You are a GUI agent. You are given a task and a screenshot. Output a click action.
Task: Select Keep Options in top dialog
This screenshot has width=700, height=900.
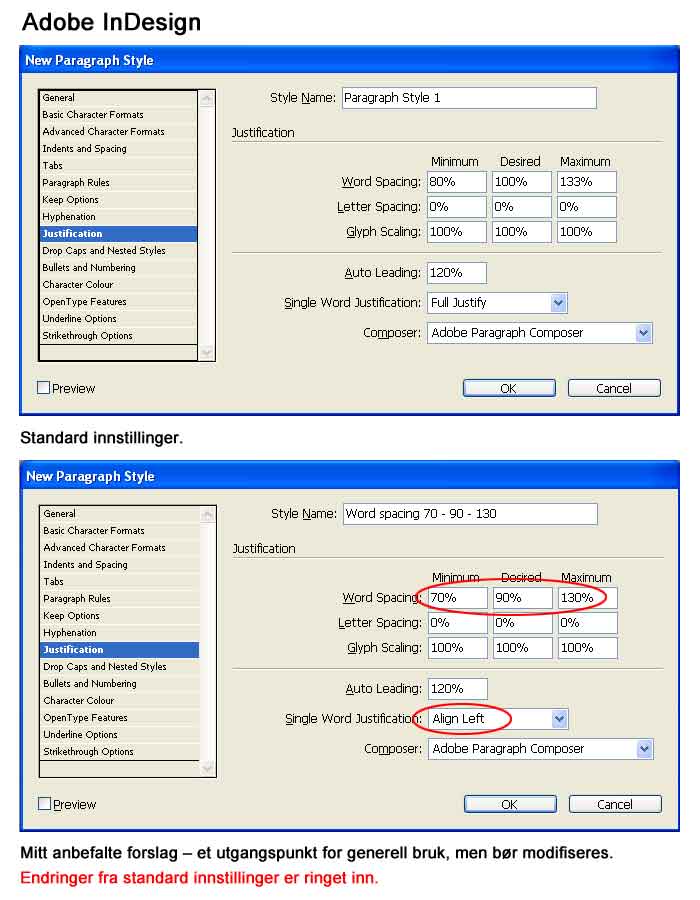pos(119,200)
